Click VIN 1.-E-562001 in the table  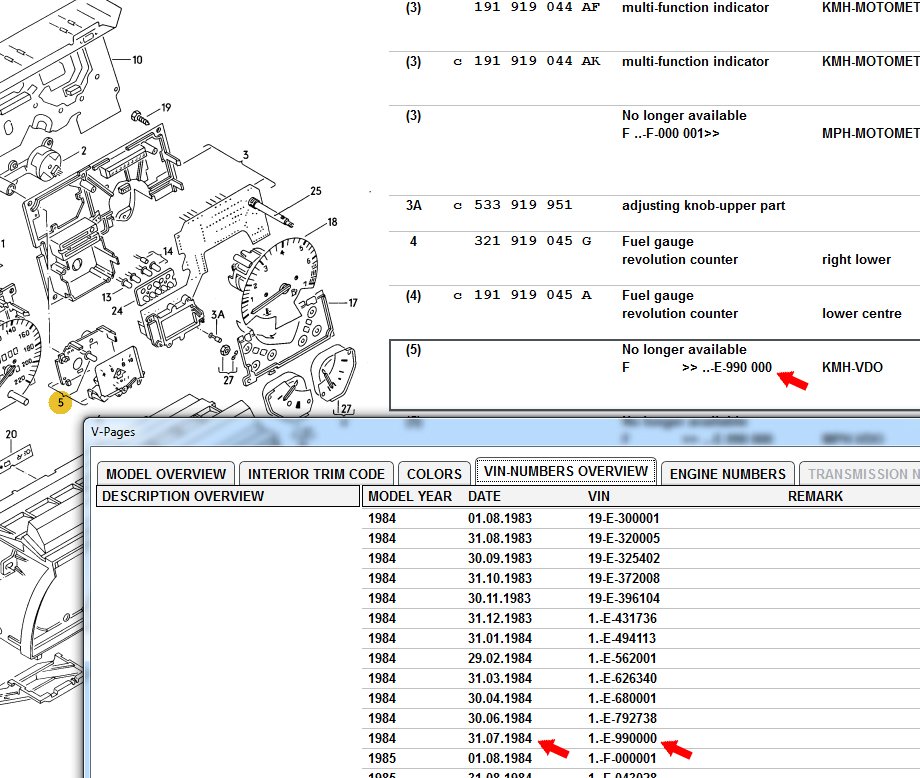[623, 658]
